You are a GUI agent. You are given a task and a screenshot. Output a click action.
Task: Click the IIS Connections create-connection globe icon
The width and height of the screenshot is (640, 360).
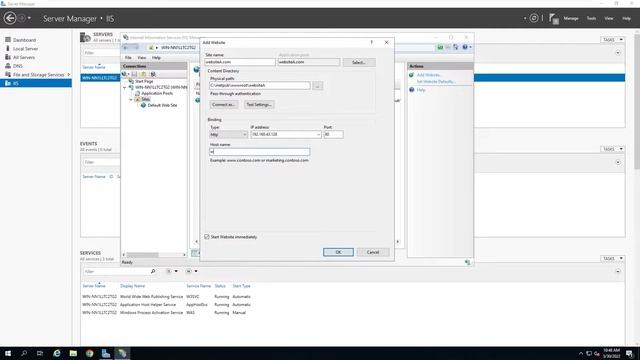(124, 74)
